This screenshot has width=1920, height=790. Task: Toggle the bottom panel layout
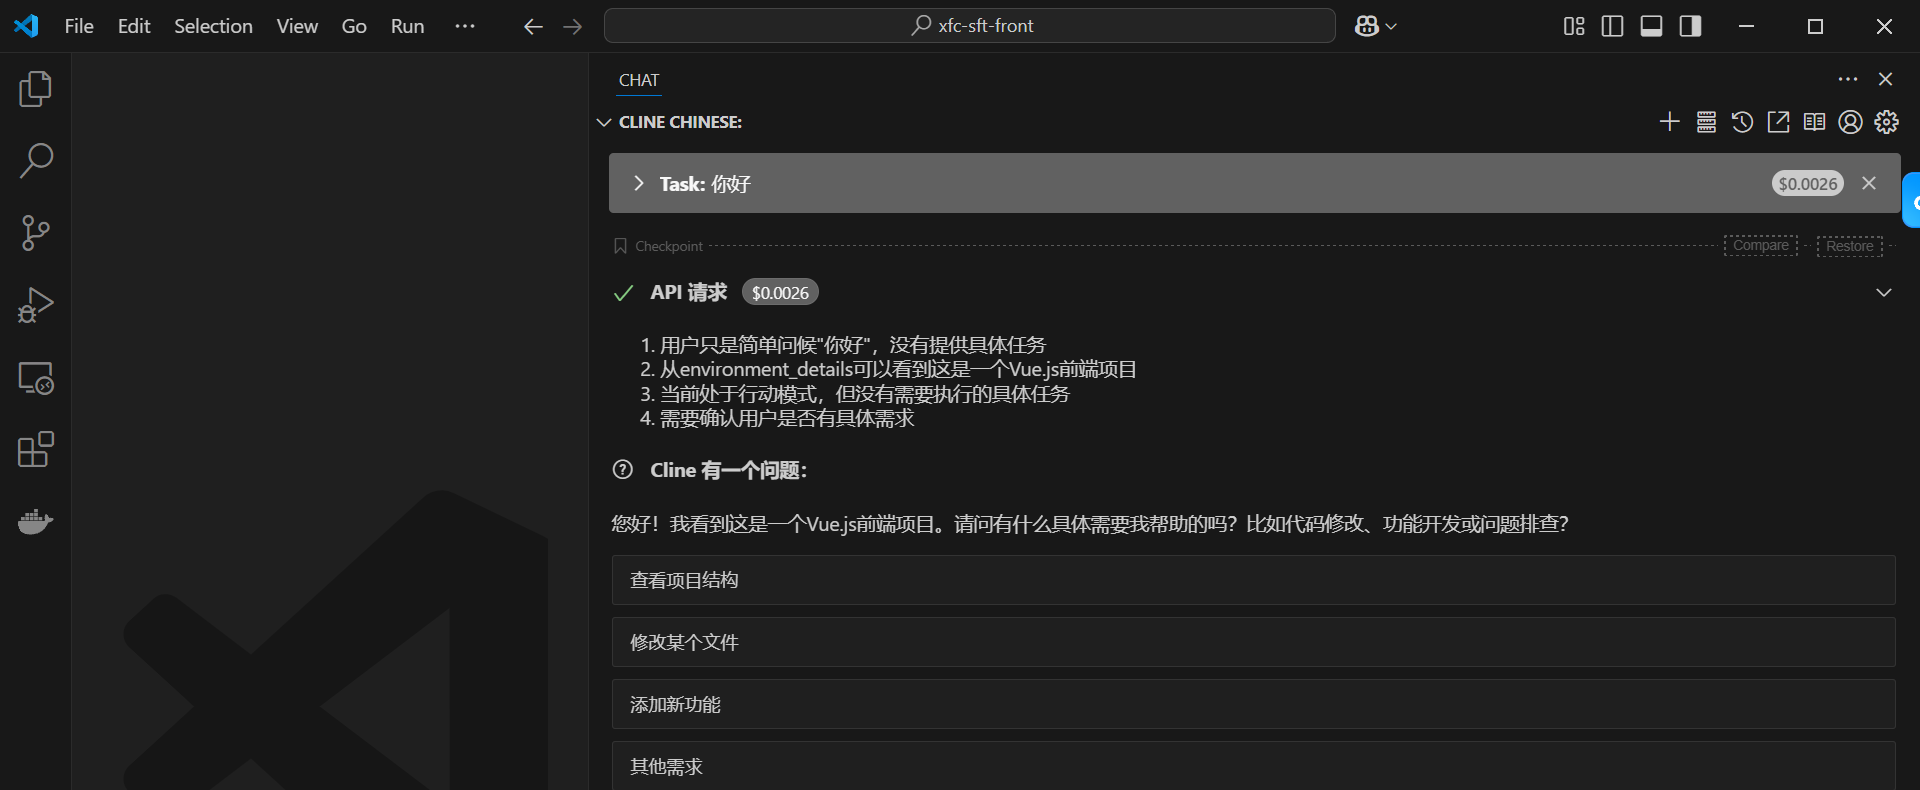(1651, 26)
